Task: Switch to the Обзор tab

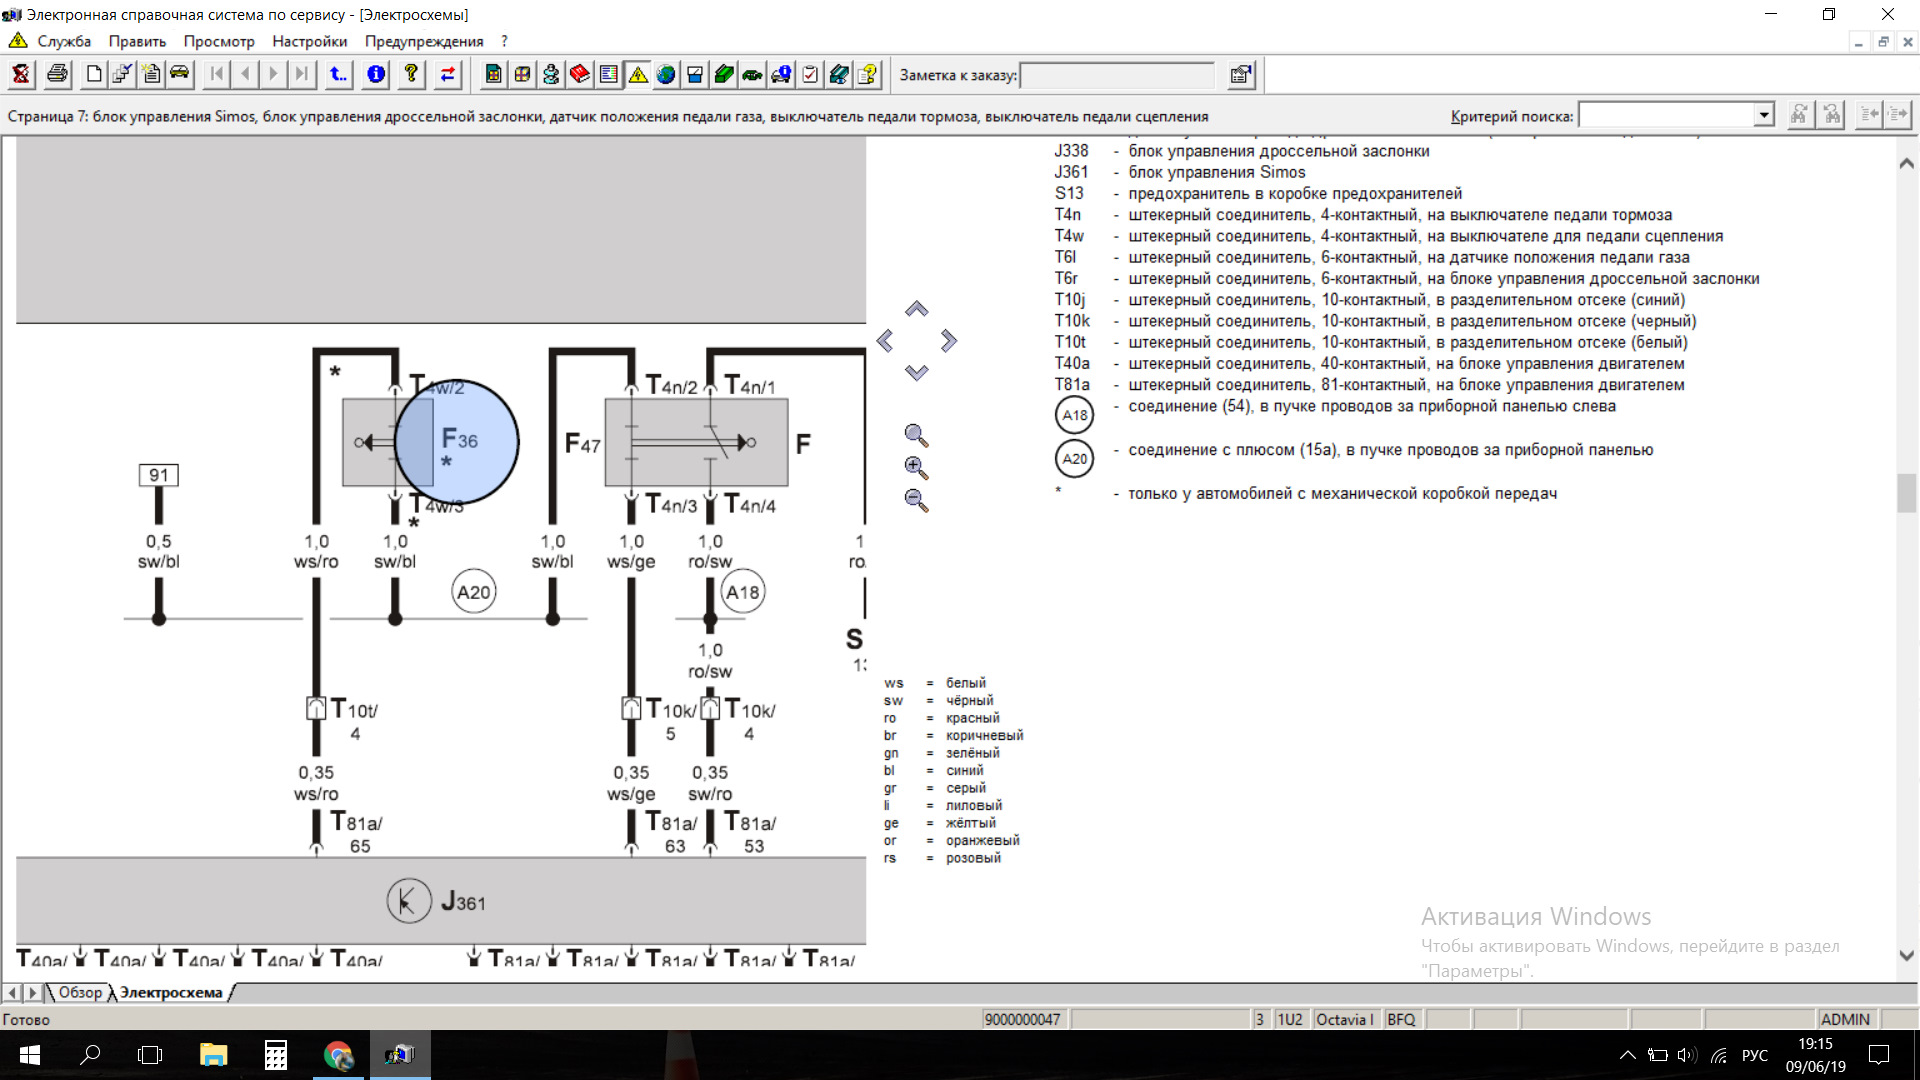Action: click(80, 992)
